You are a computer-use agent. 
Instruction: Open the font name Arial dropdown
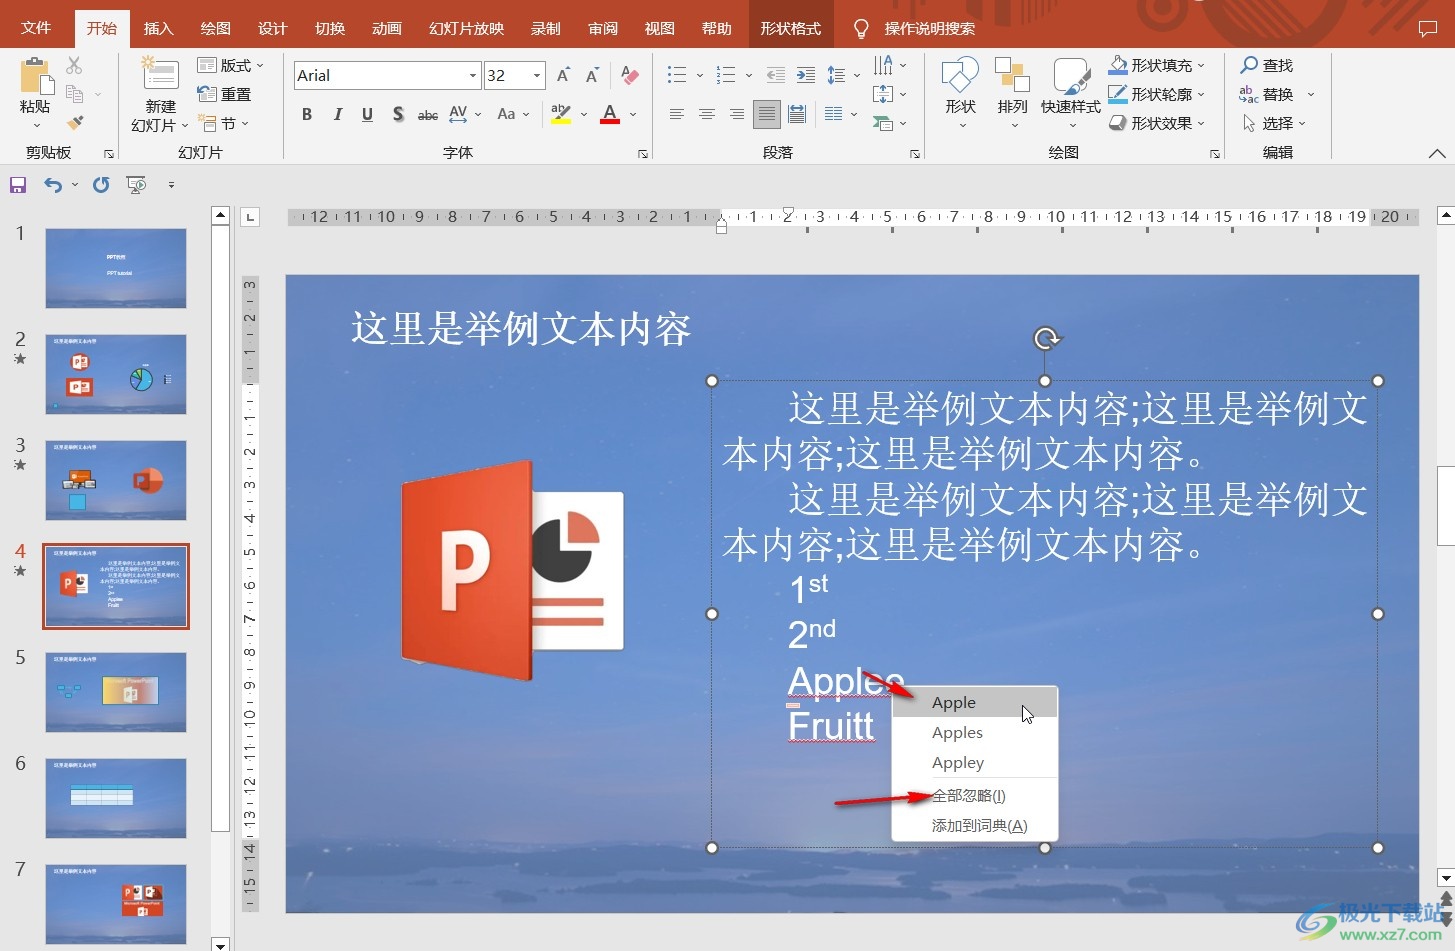tap(473, 75)
